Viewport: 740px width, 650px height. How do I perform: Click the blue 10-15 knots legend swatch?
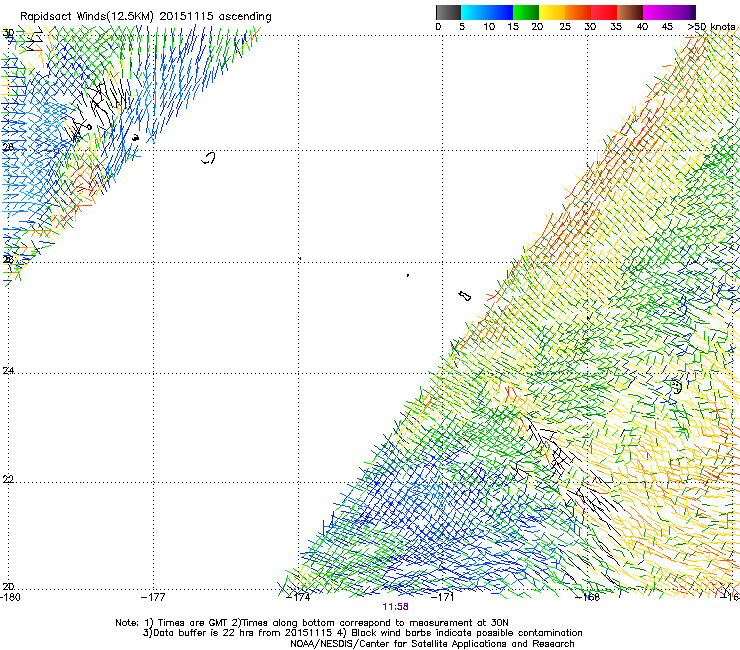coord(500,12)
